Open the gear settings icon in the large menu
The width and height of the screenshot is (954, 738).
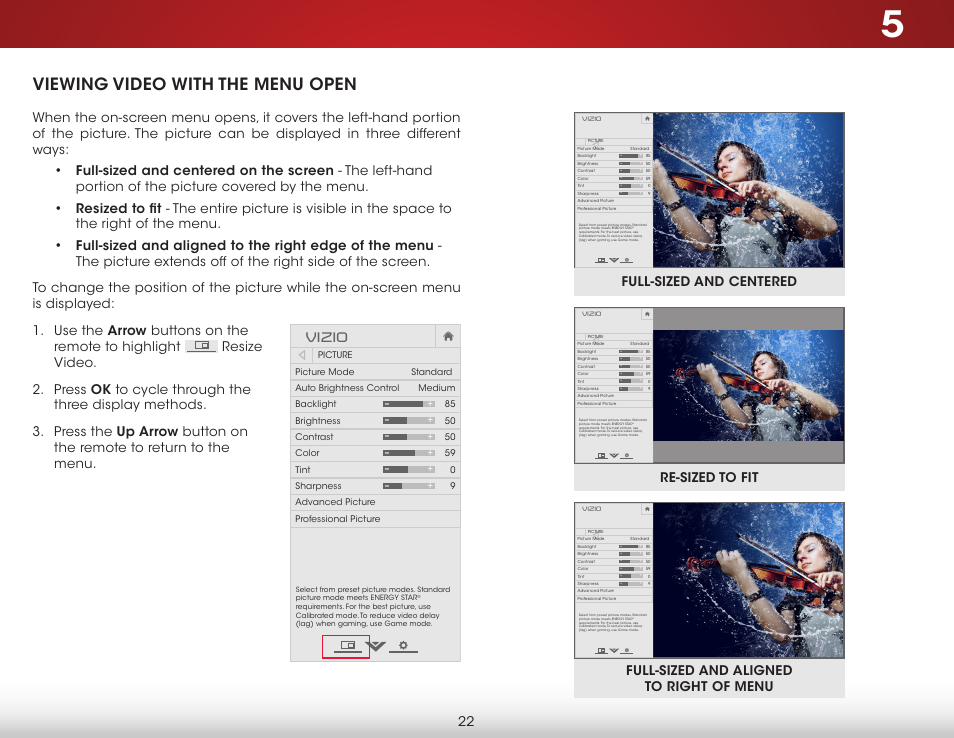coord(403,646)
